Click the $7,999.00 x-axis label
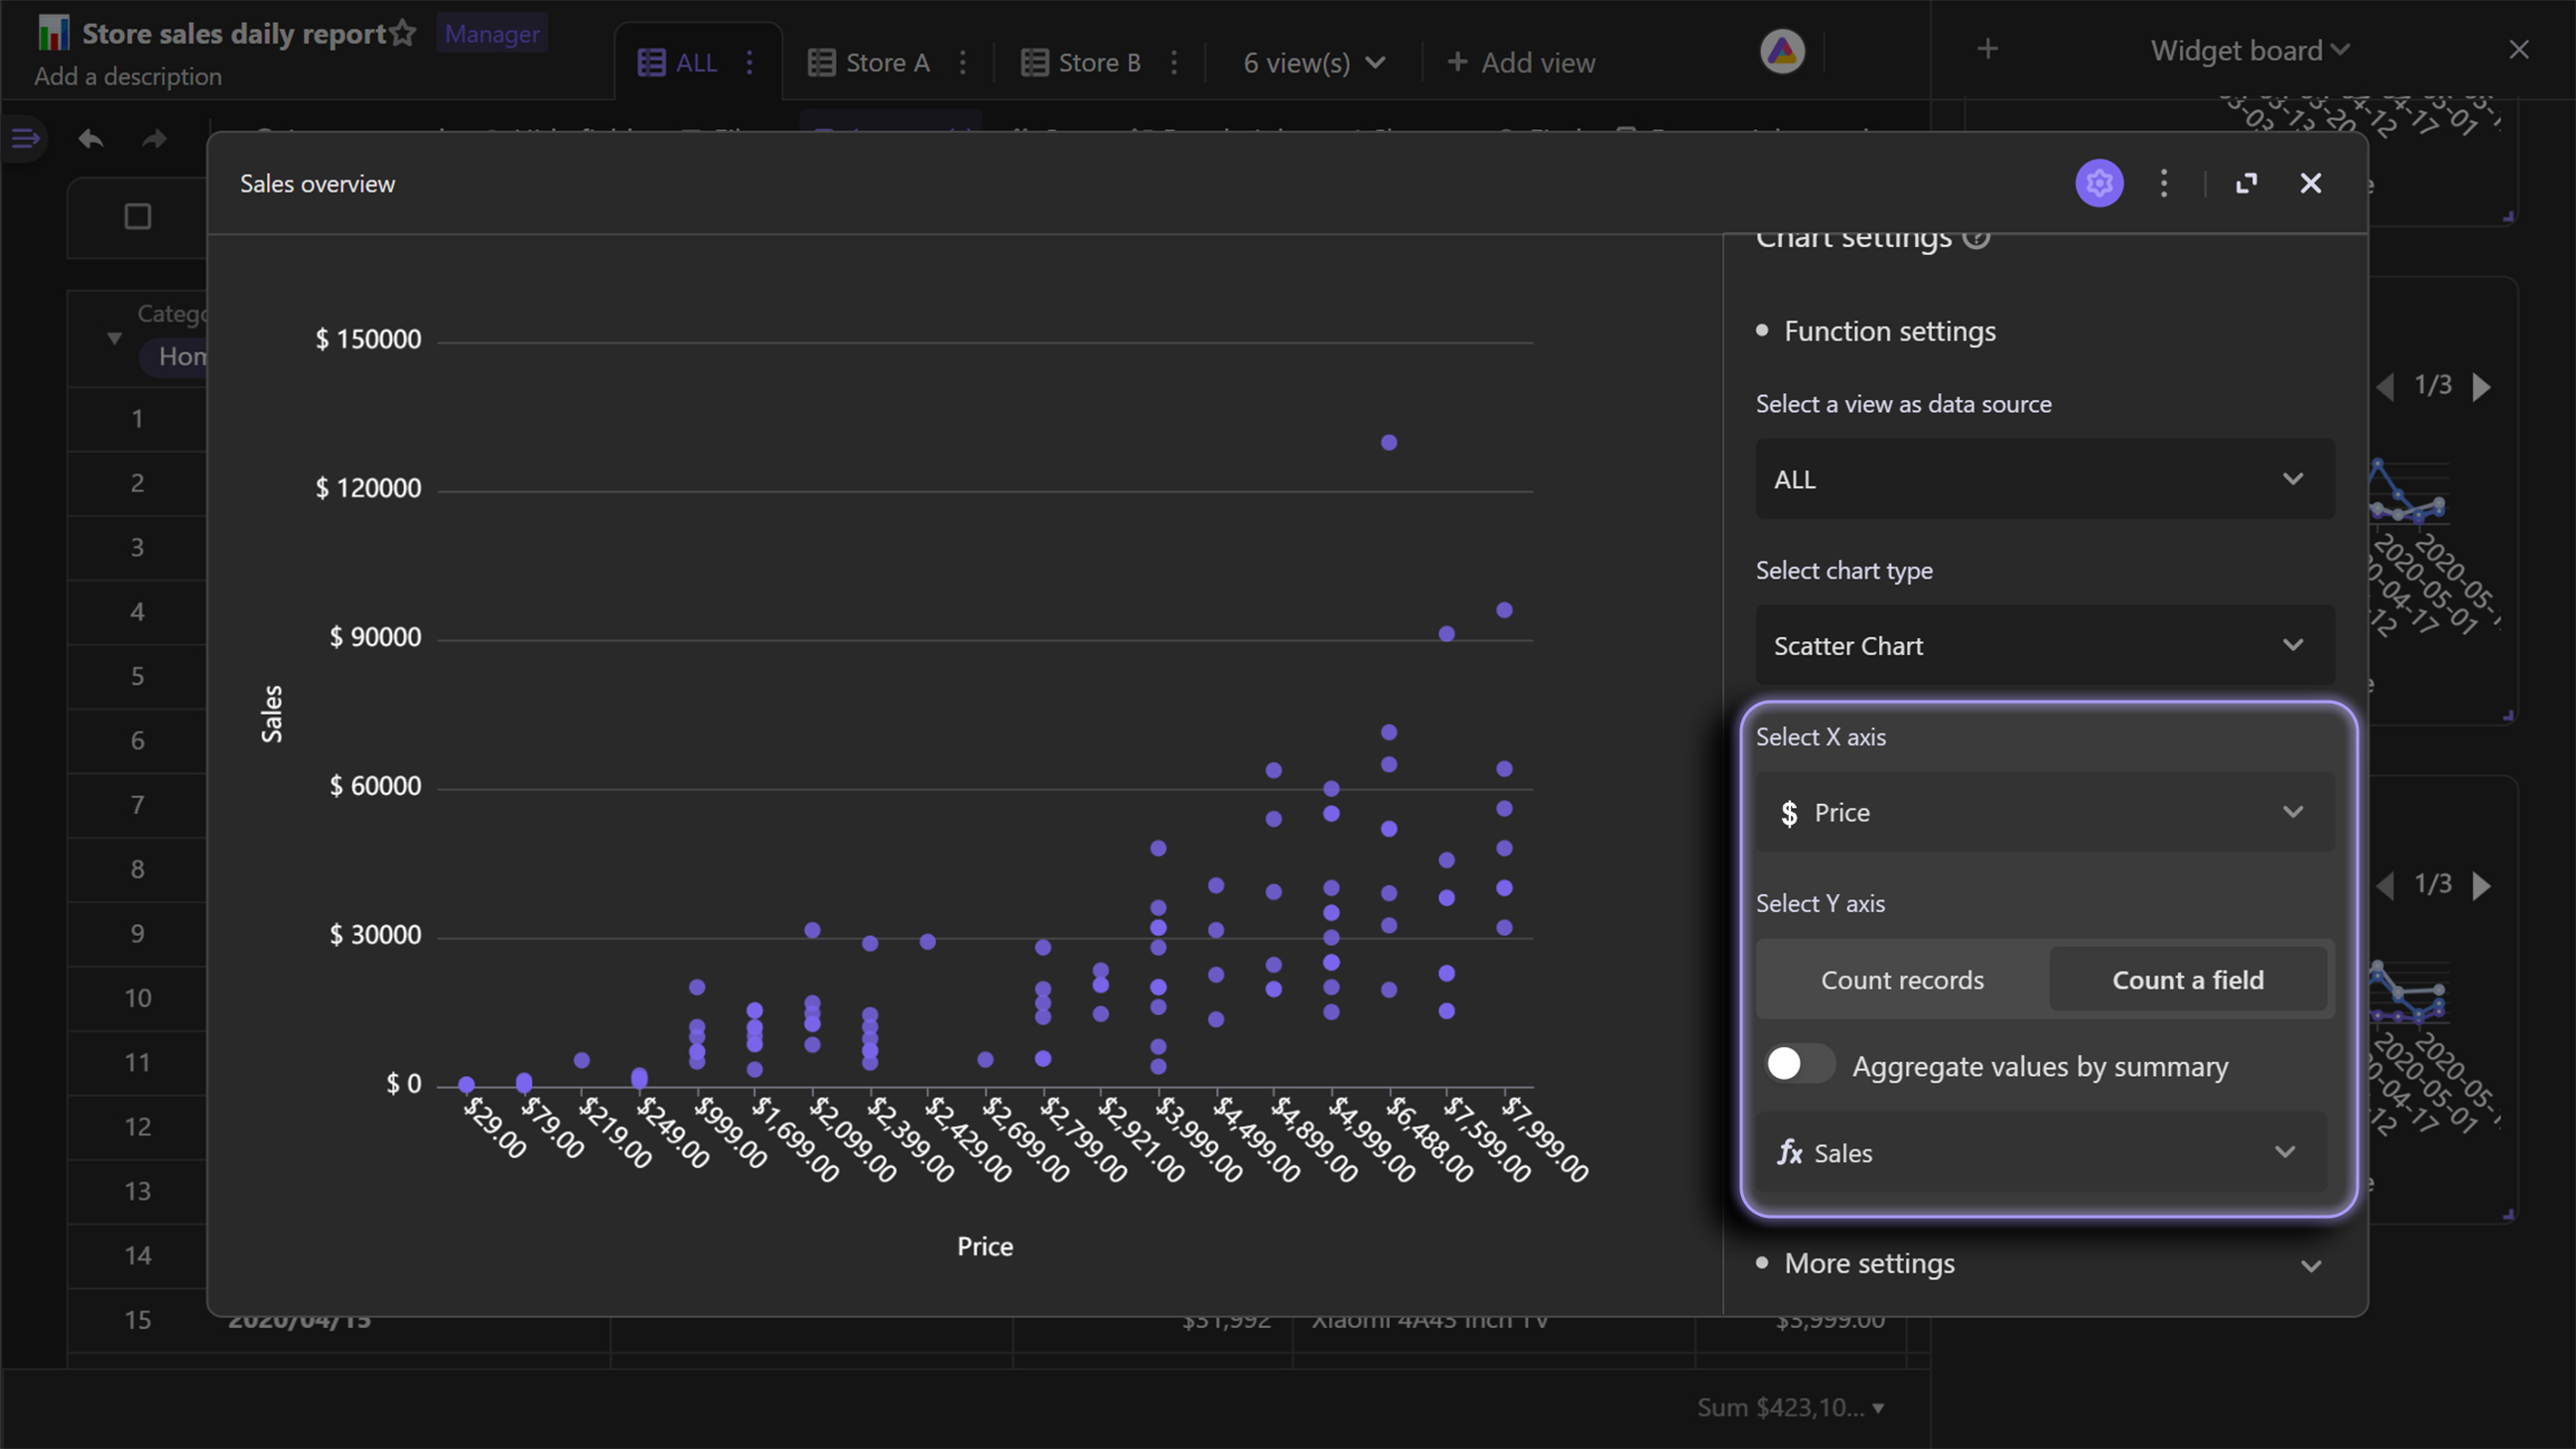2576x1449 pixels. pyautogui.click(x=1545, y=1139)
